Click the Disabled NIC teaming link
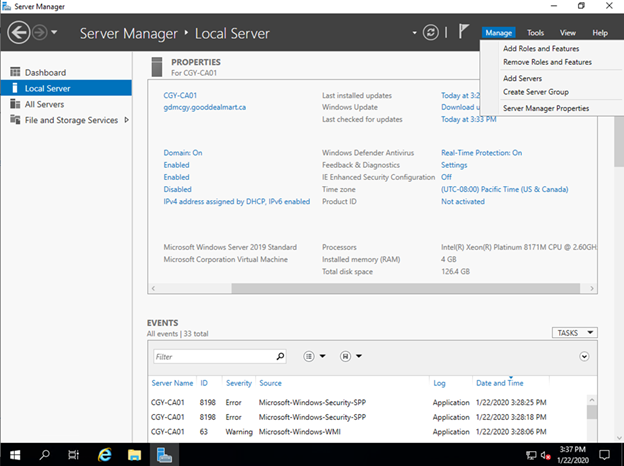 click(x=177, y=189)
